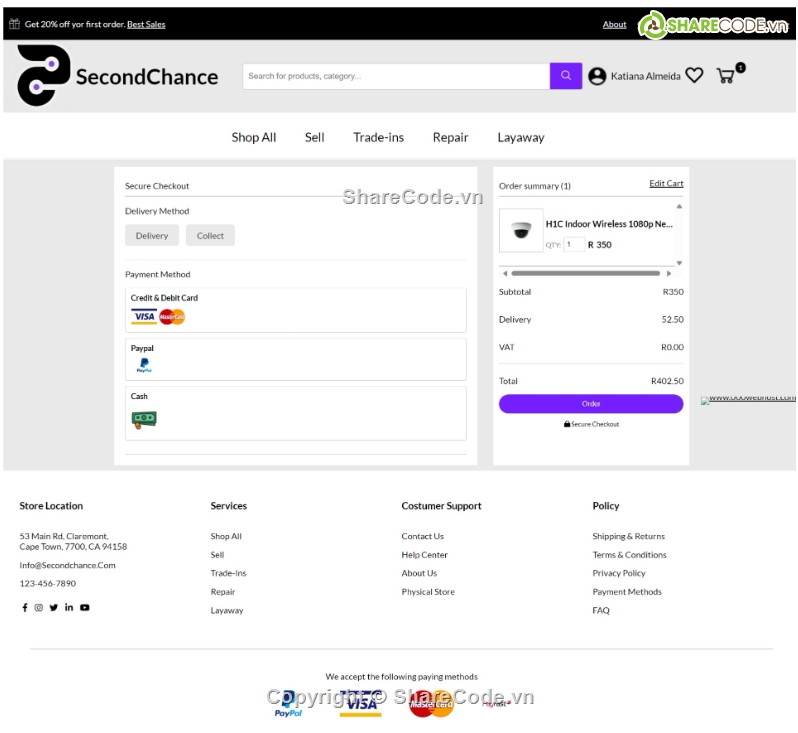The image size is (798, 733).
Task: Open Shipping & Returns policy link
Action: pos(629,536)
